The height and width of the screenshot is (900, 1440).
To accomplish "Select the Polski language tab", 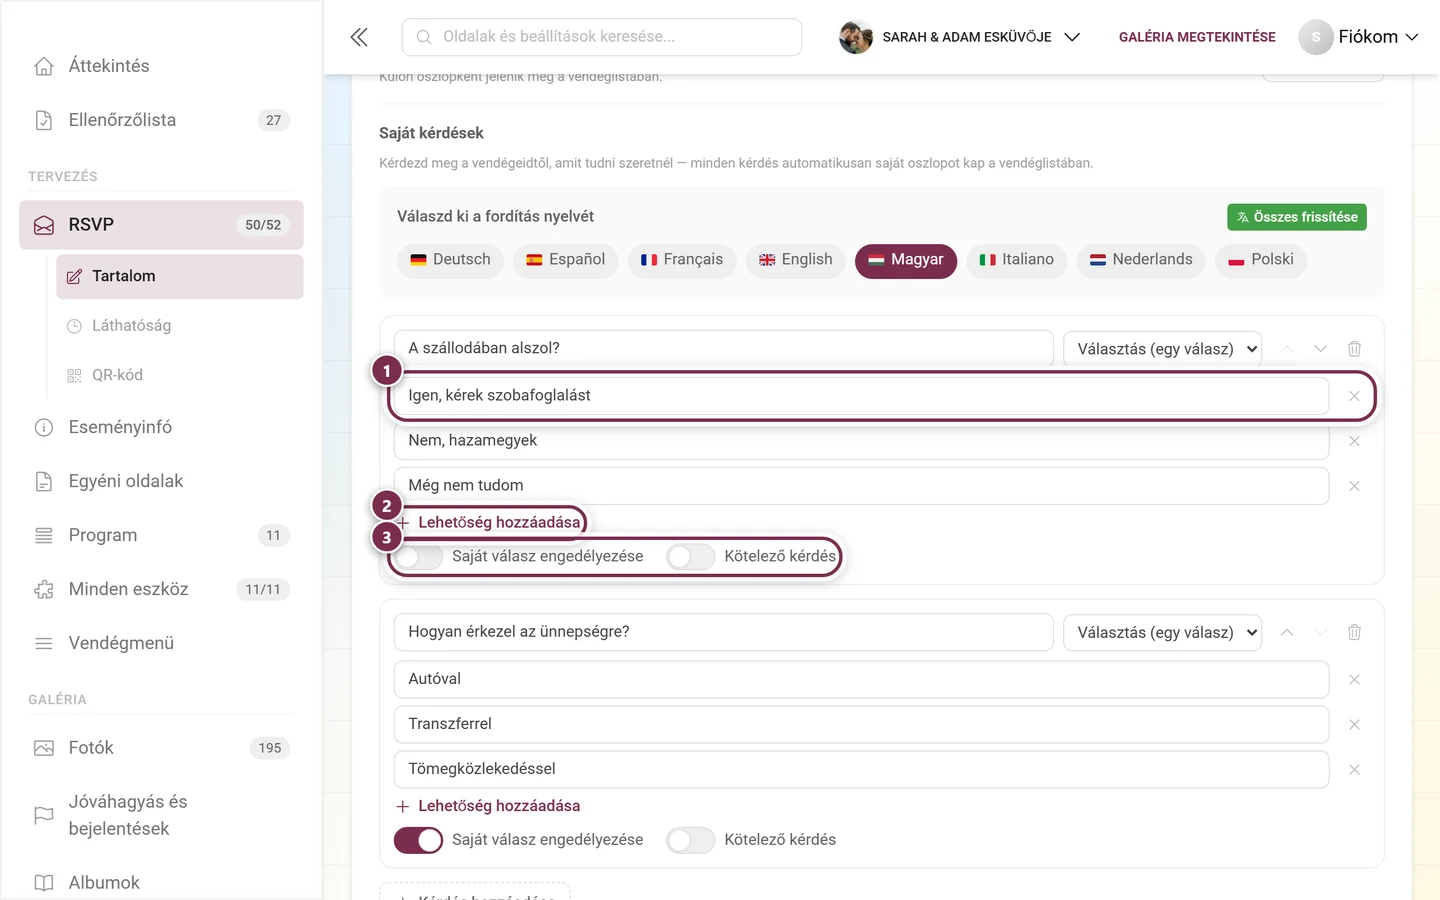I will click(1261, 260).
